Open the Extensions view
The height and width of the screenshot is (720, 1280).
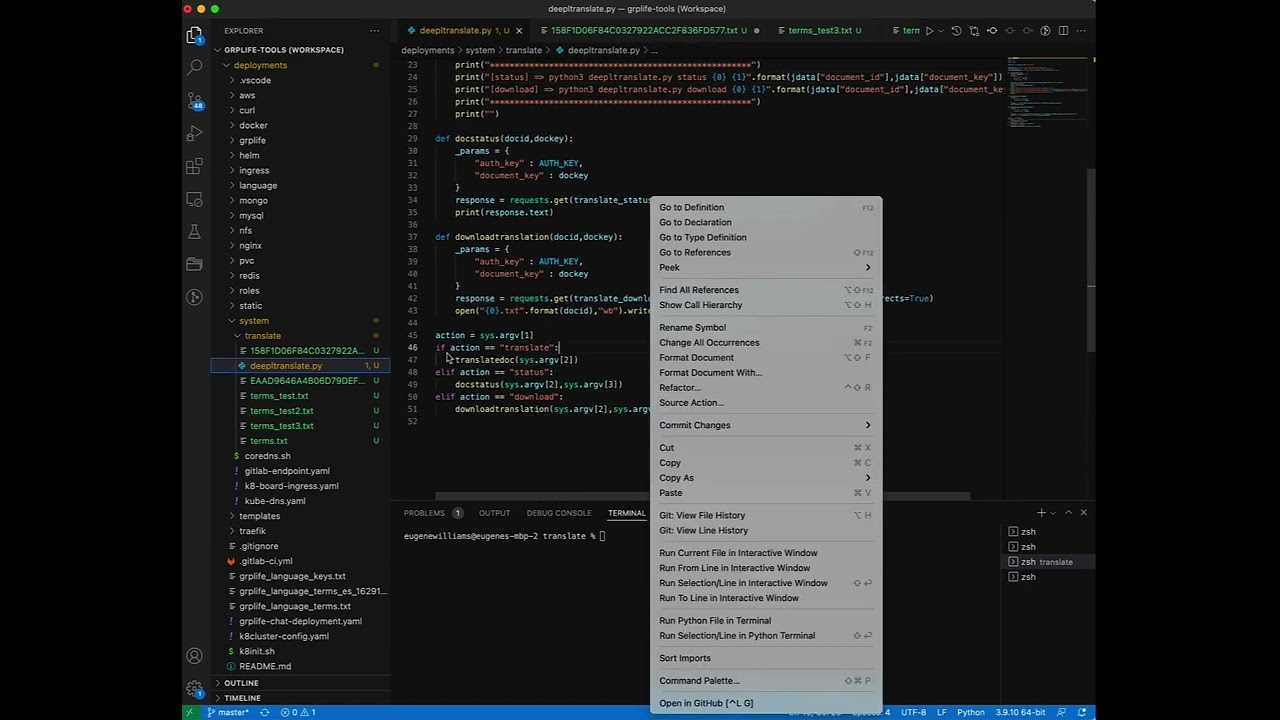tap(194, 166)
